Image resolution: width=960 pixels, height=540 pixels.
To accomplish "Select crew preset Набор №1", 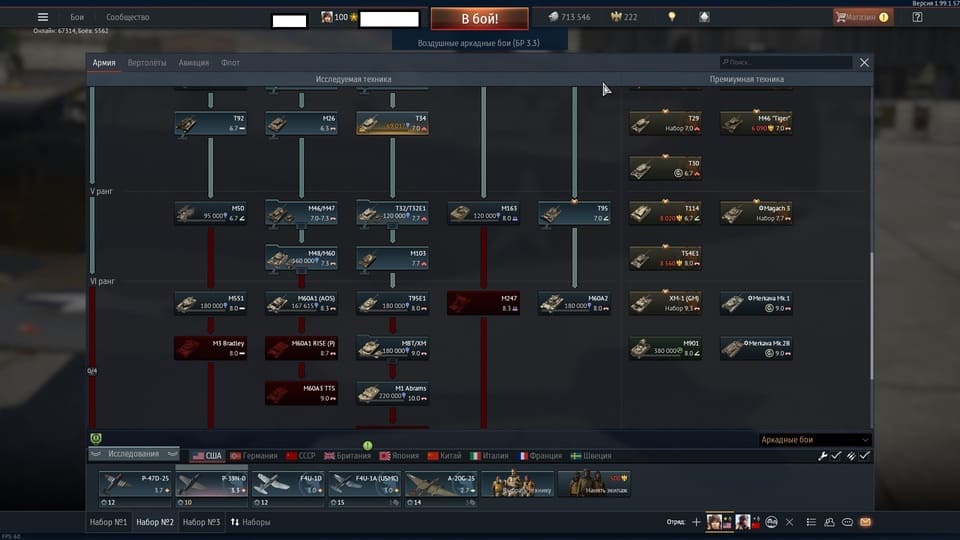I will pyautogui.click(x=108, y=522).
